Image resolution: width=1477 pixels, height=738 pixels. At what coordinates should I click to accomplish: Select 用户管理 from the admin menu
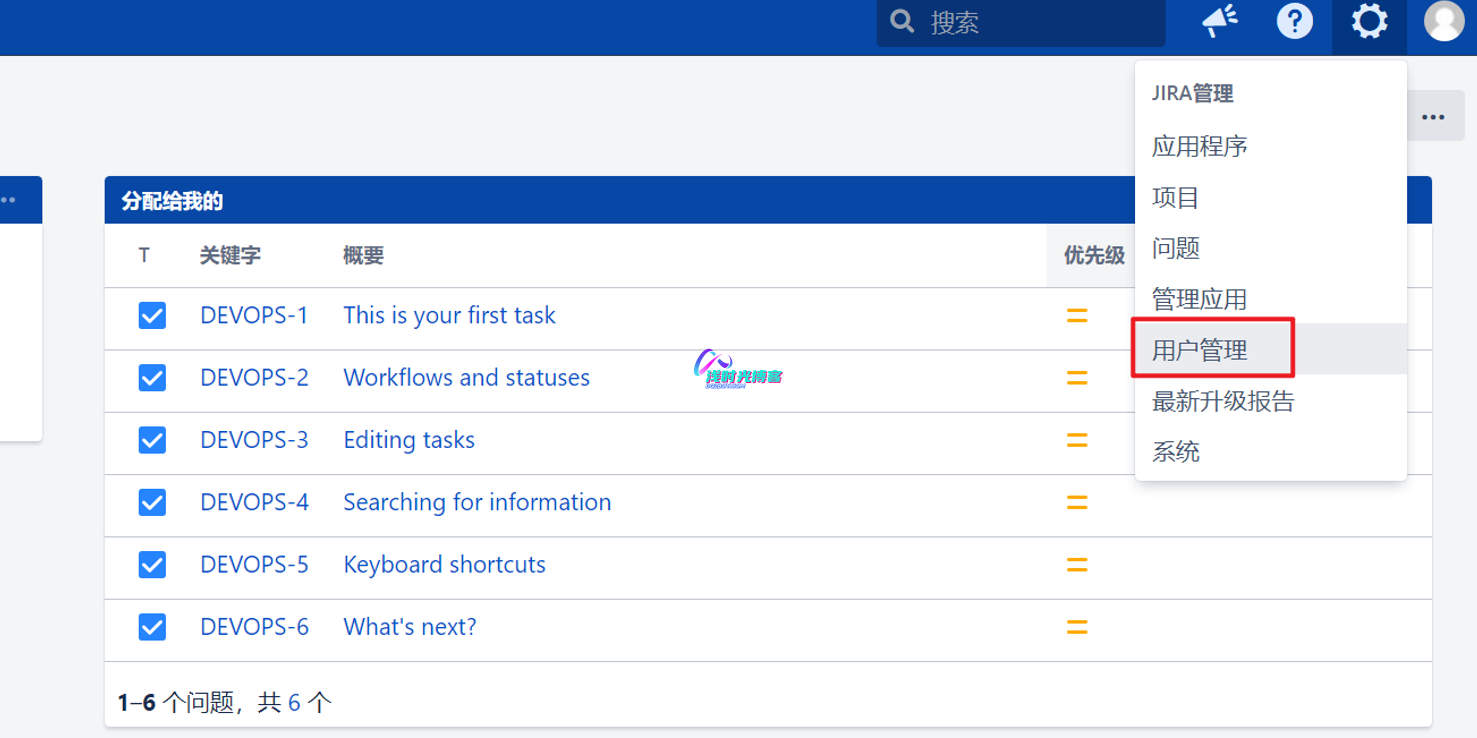coord(1199,350)
